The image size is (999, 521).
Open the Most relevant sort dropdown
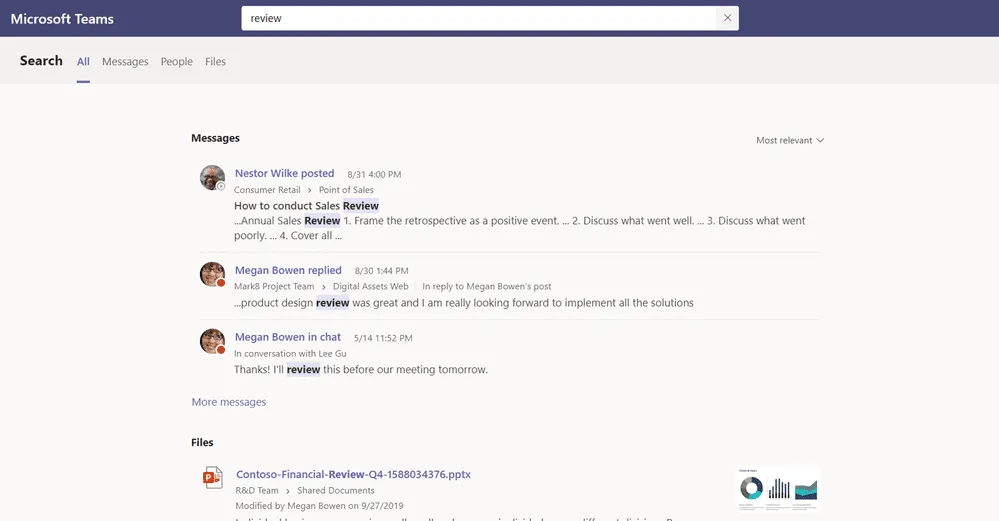(789, 141)
